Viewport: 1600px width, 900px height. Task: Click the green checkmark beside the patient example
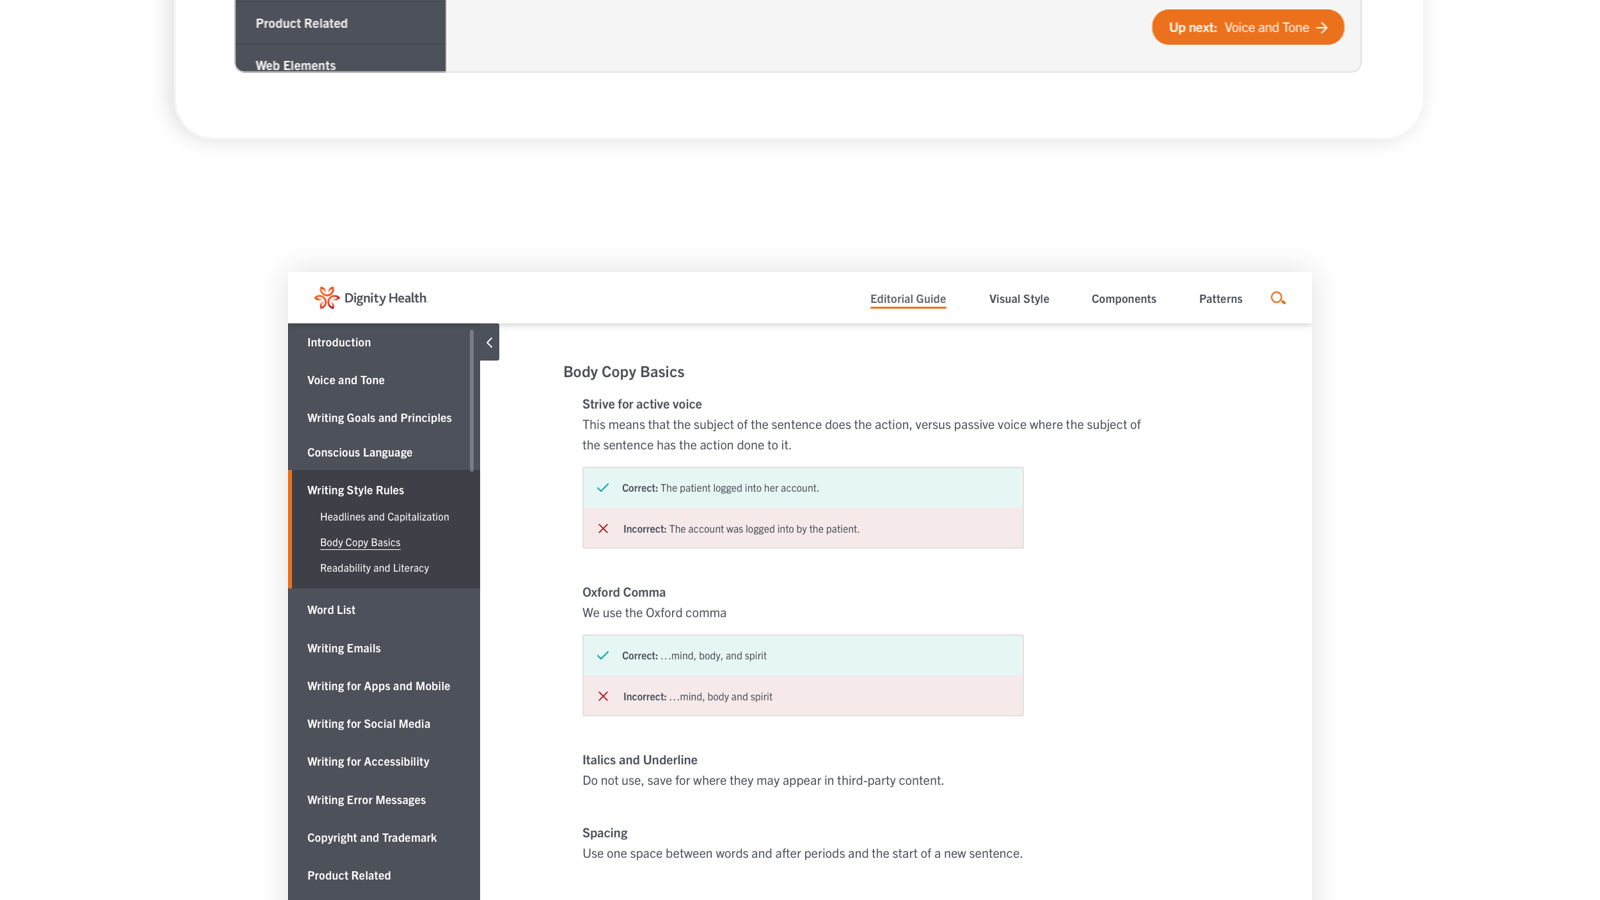(603, 488)
